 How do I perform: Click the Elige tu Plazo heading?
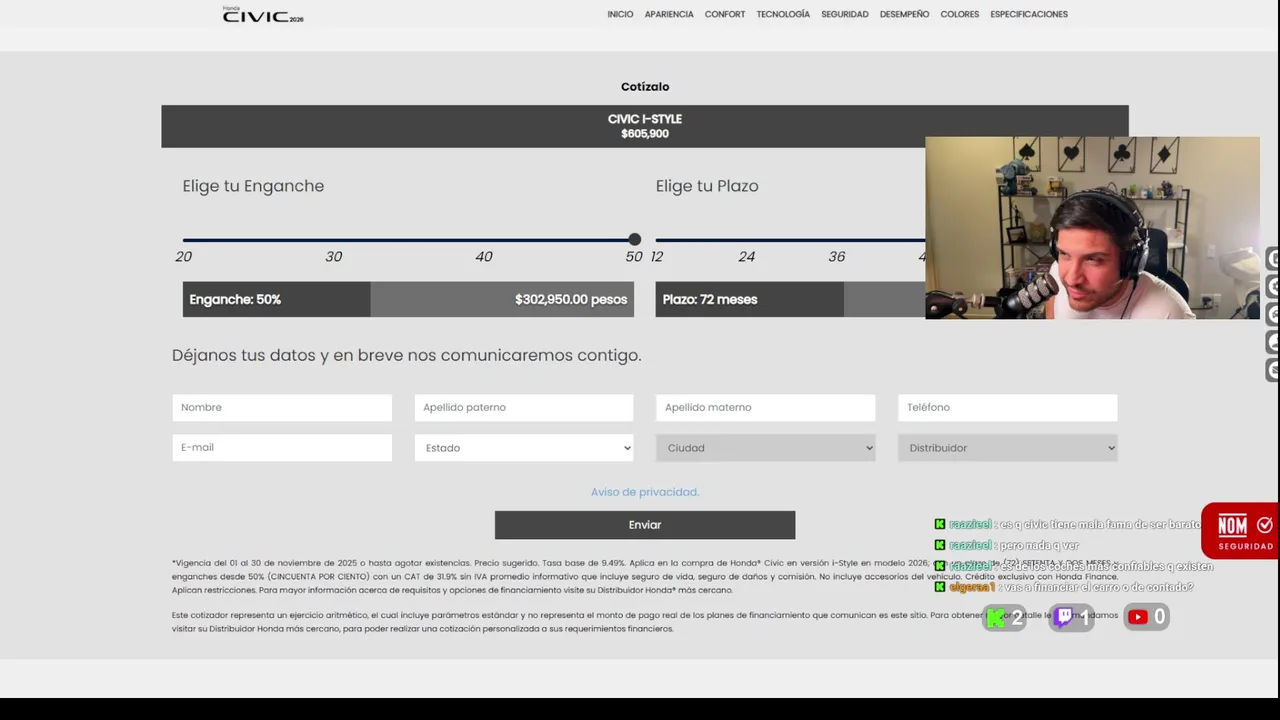point(707,186)
